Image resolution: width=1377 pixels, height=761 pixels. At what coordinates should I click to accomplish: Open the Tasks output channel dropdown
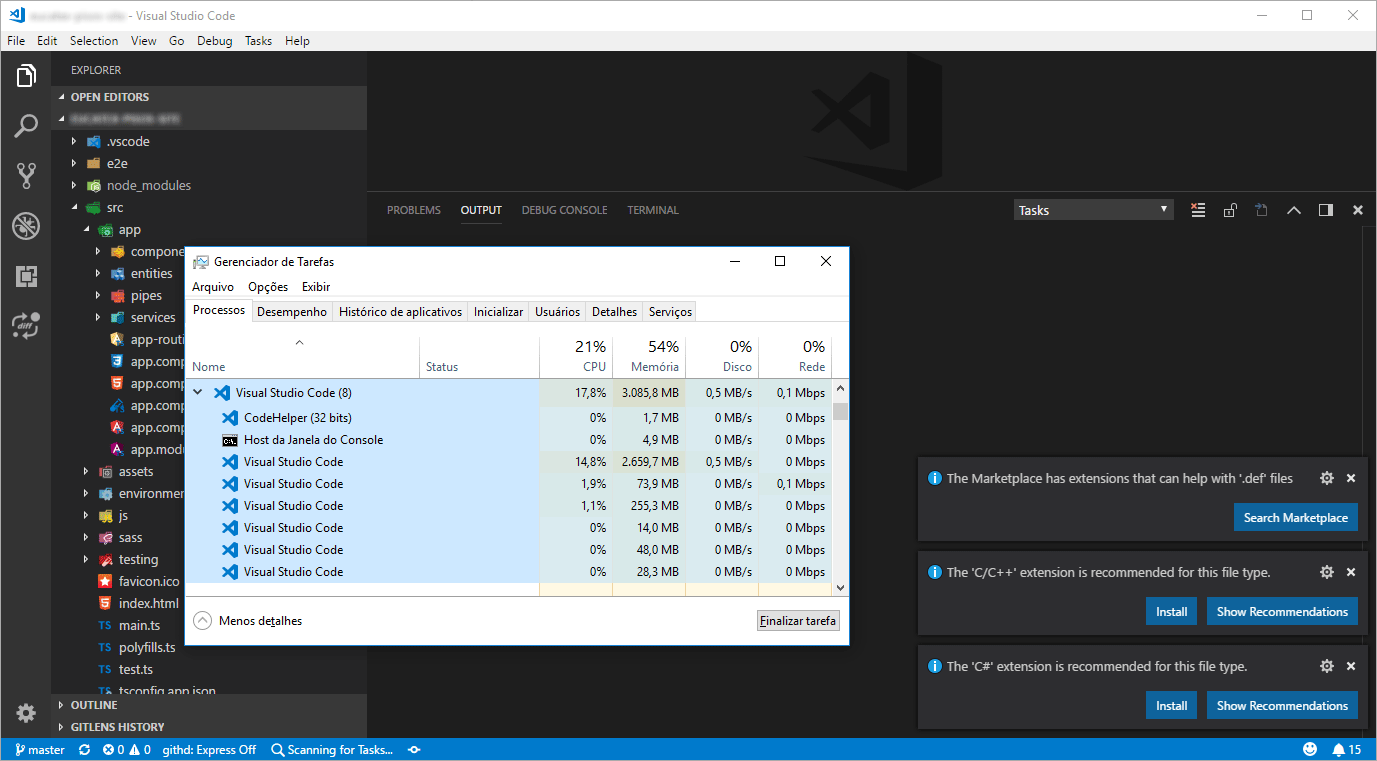(1093, 210)
